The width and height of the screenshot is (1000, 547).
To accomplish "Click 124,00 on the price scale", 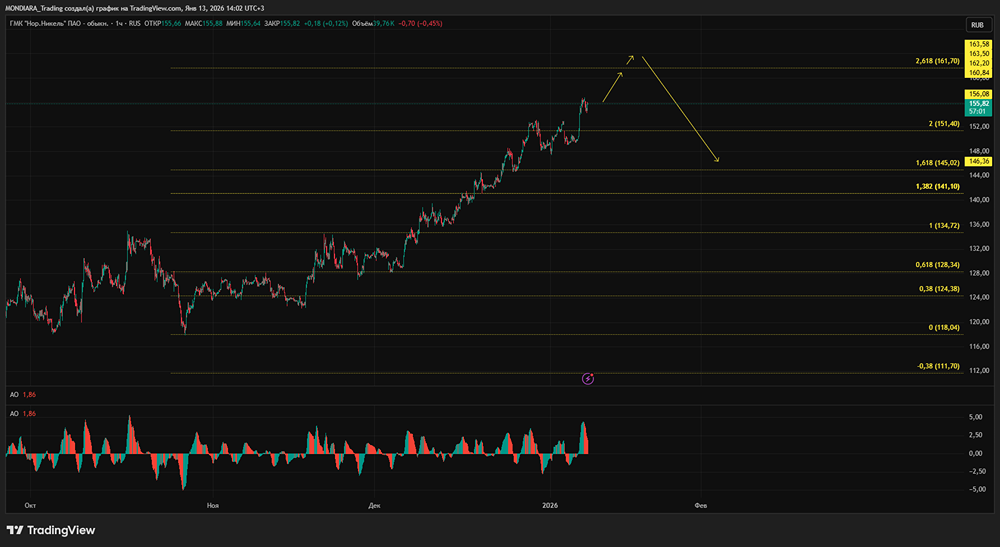I will click(x=980, y=297).
